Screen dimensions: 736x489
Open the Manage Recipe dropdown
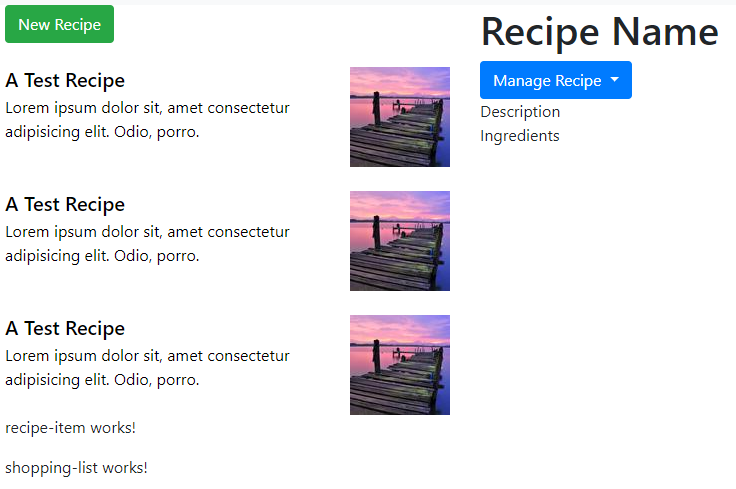click(x=556, y=80)
